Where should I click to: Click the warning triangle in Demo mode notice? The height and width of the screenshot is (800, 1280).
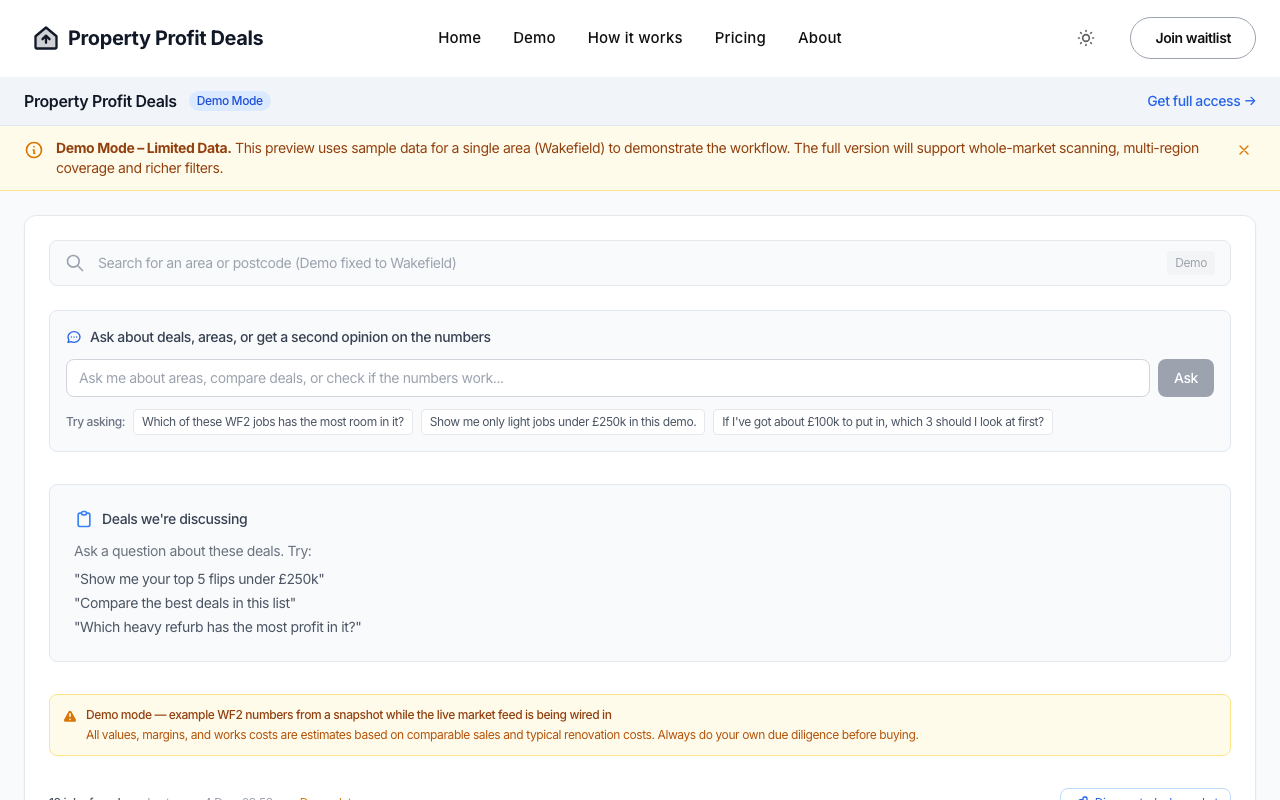coord(70,716)
